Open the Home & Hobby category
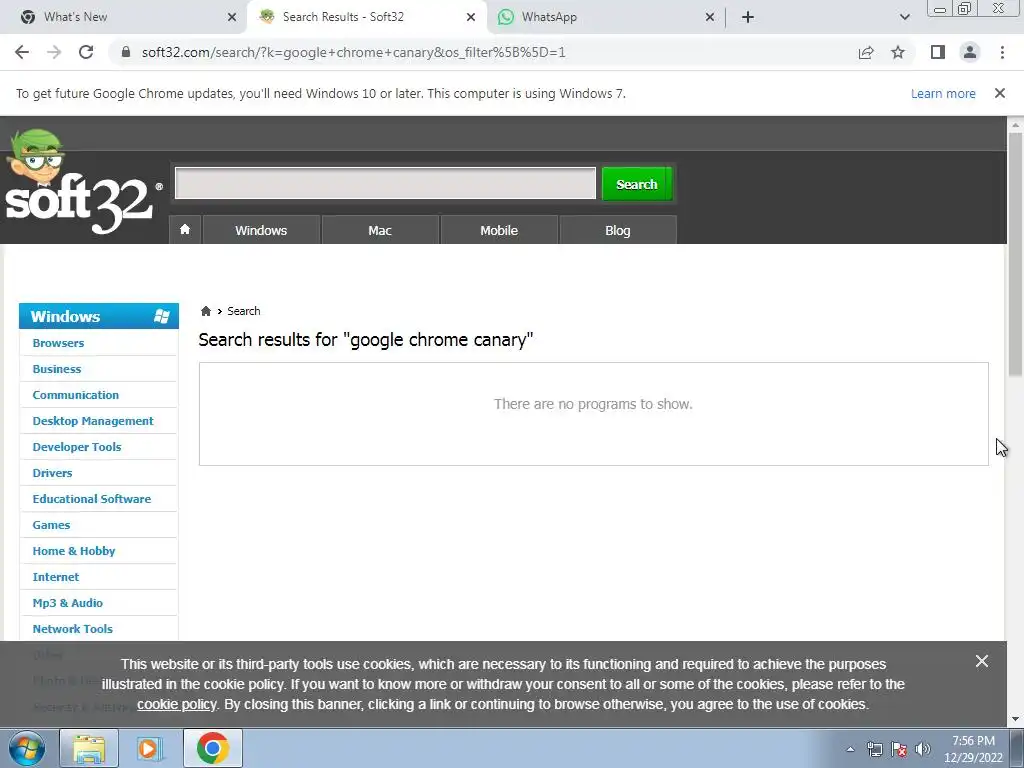The image size is (1024, 768). [x=74, y=551]
